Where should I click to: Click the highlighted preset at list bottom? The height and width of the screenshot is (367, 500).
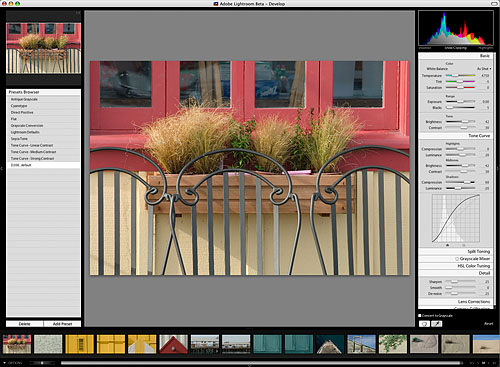pos(43,165)
